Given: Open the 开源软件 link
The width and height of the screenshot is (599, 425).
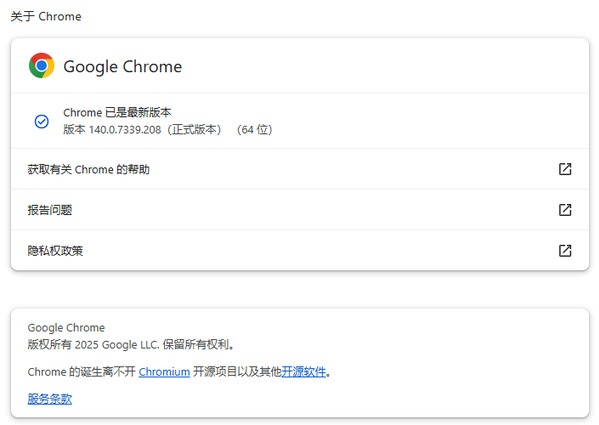Looking at the screenshot, I should click(x=304, y=372).
